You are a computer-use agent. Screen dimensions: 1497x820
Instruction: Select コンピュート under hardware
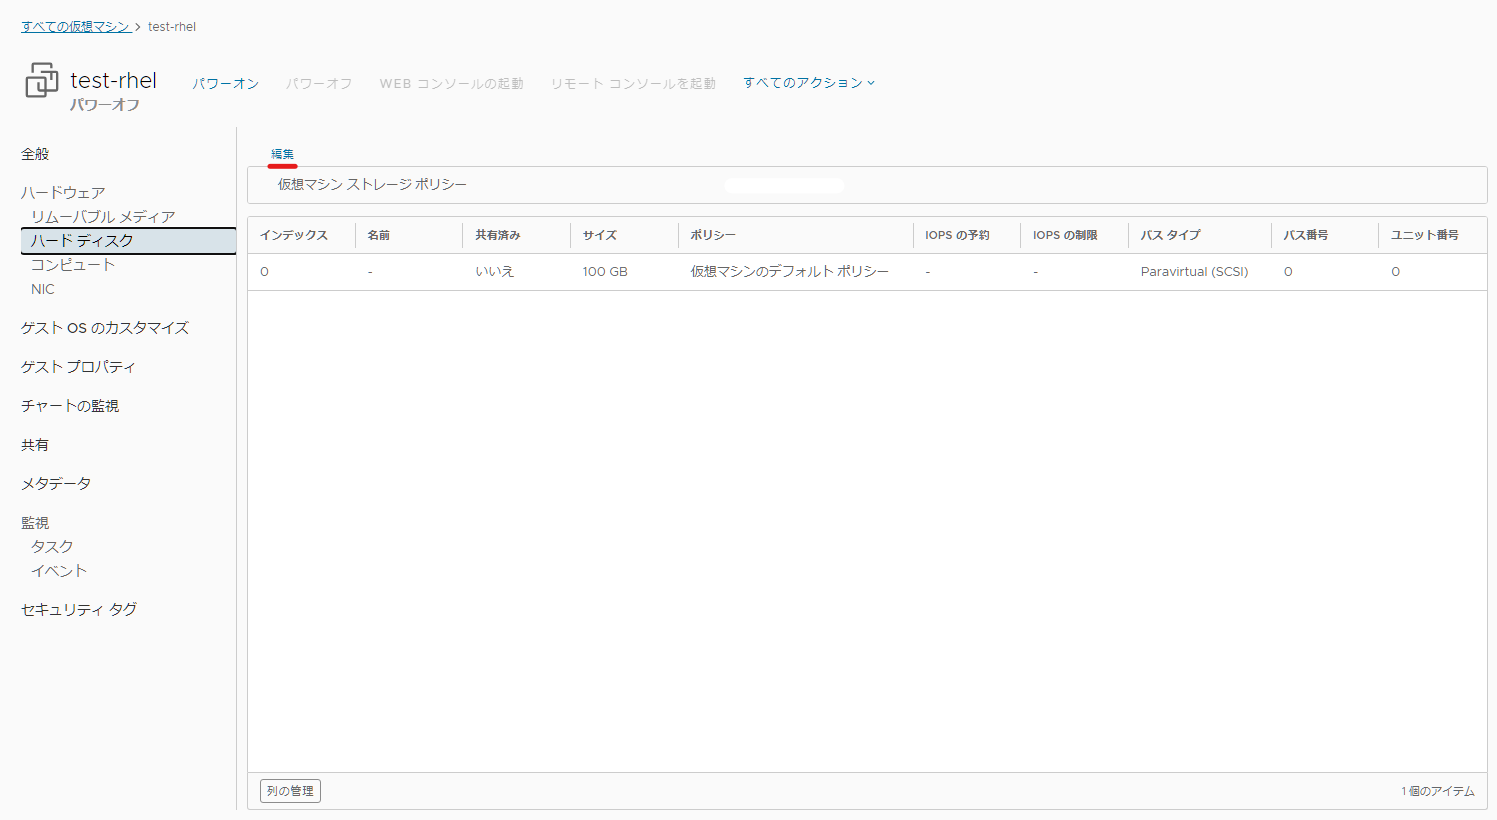[73, 265]
